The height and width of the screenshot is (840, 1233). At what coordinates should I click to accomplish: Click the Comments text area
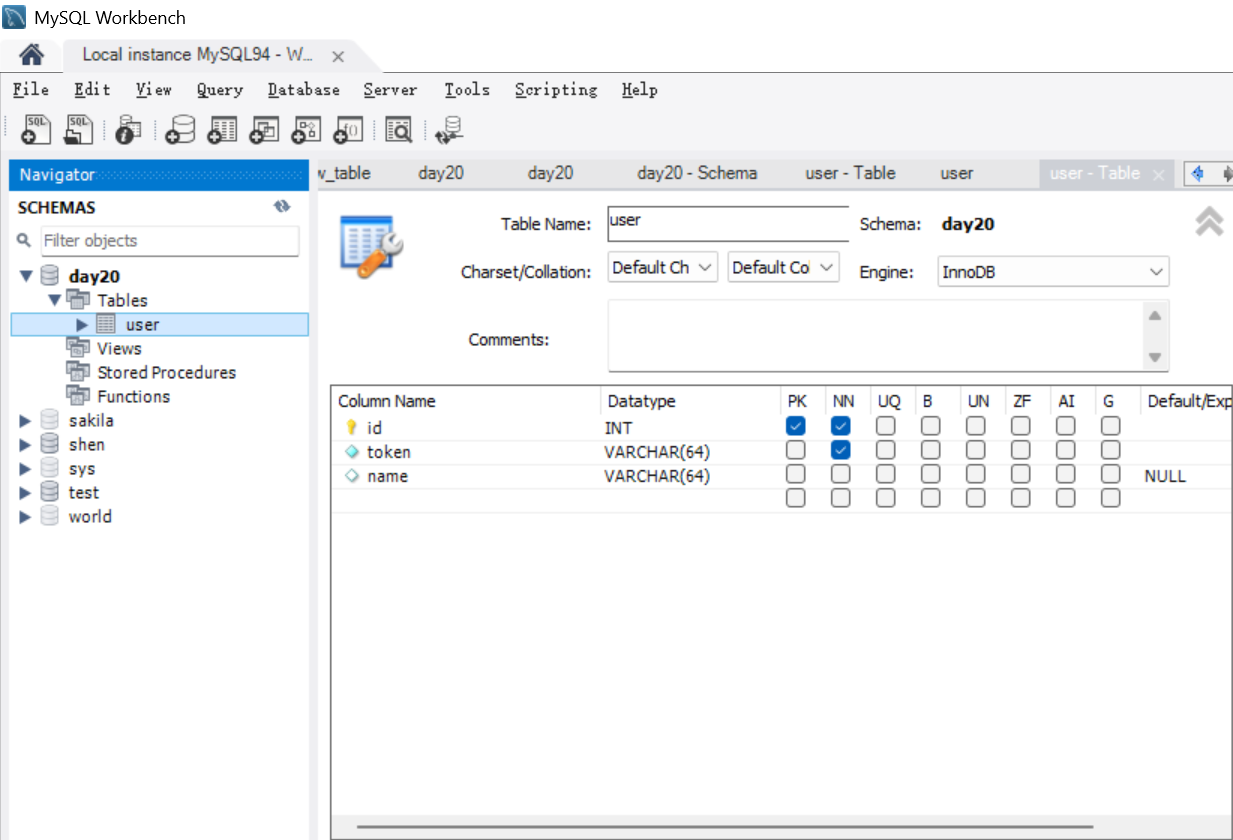coord(876,336)
